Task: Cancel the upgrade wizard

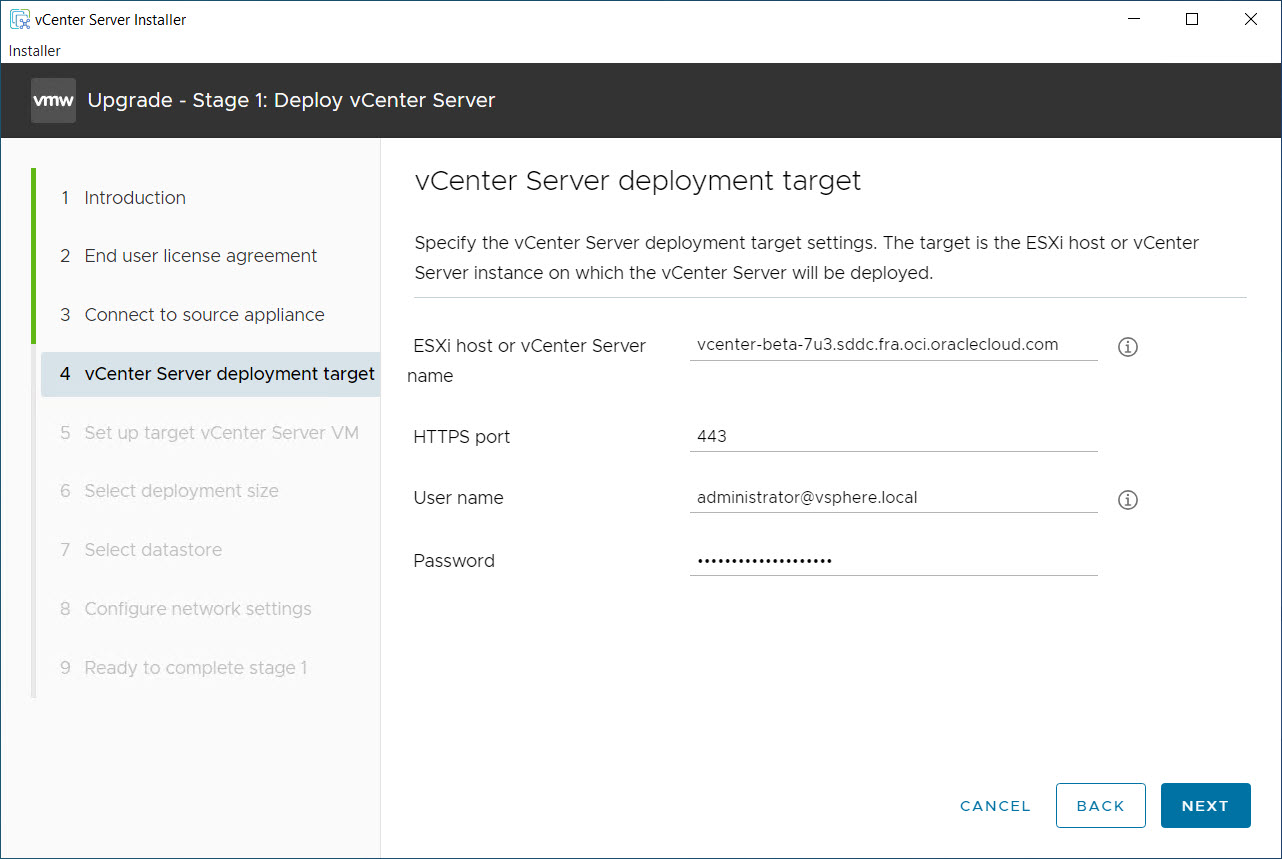Action: pos(995,806)
